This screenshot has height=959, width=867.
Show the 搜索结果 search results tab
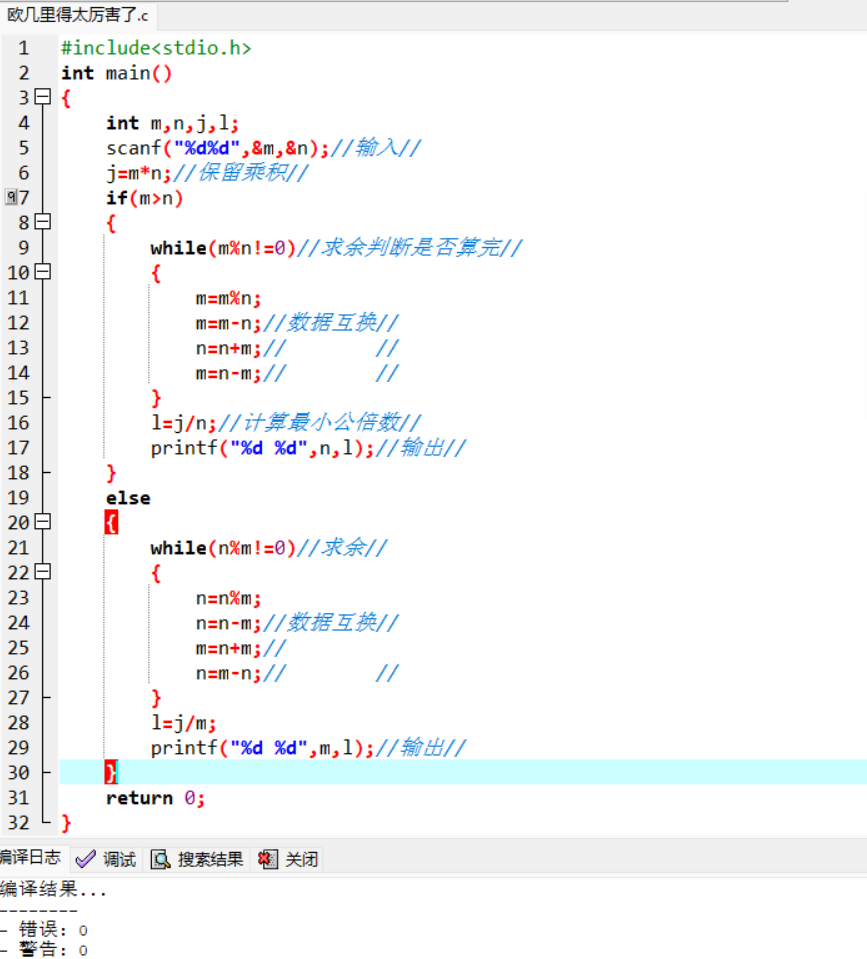(197, 859)
